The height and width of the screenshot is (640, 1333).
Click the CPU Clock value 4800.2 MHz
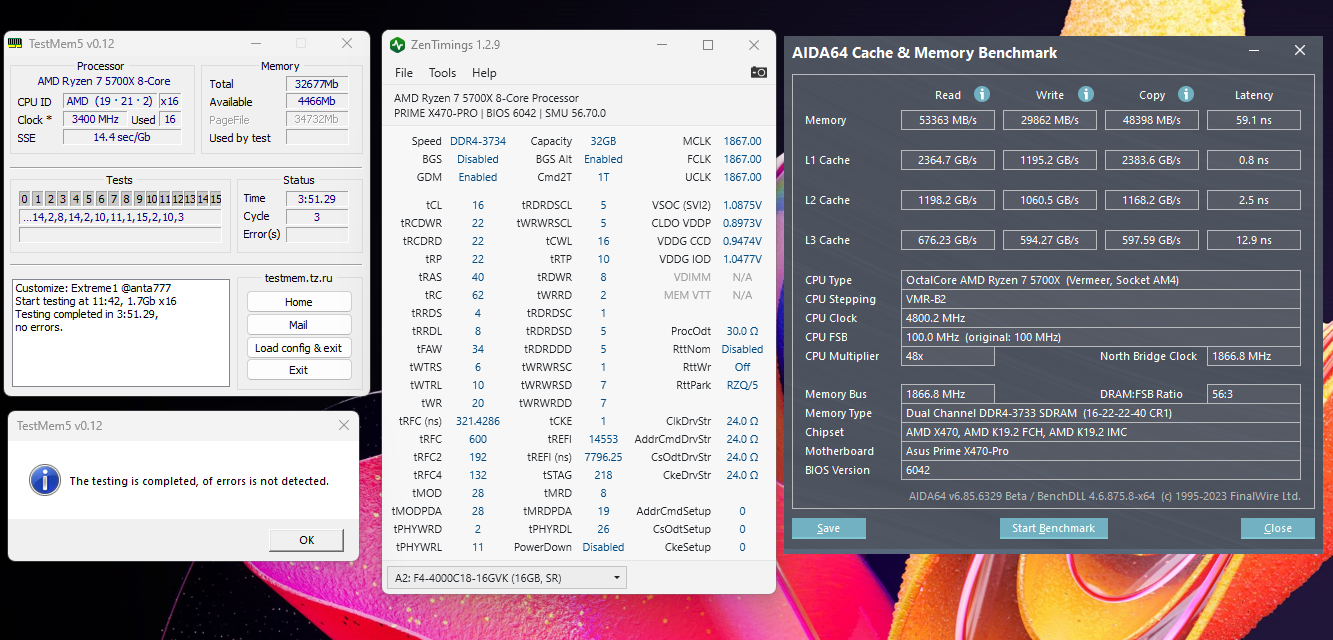coord(1101,318)
